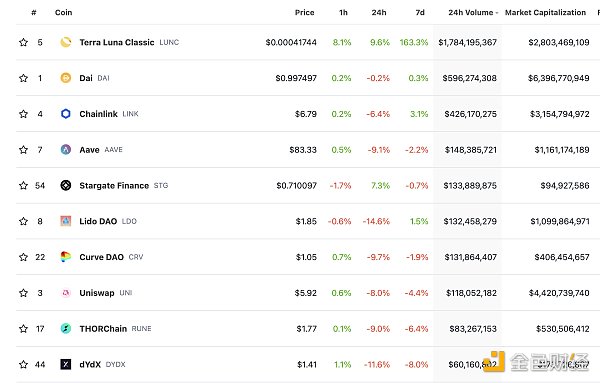600x383 pixels.
Task: Star the Stargate Finance row
Action: 23,186
